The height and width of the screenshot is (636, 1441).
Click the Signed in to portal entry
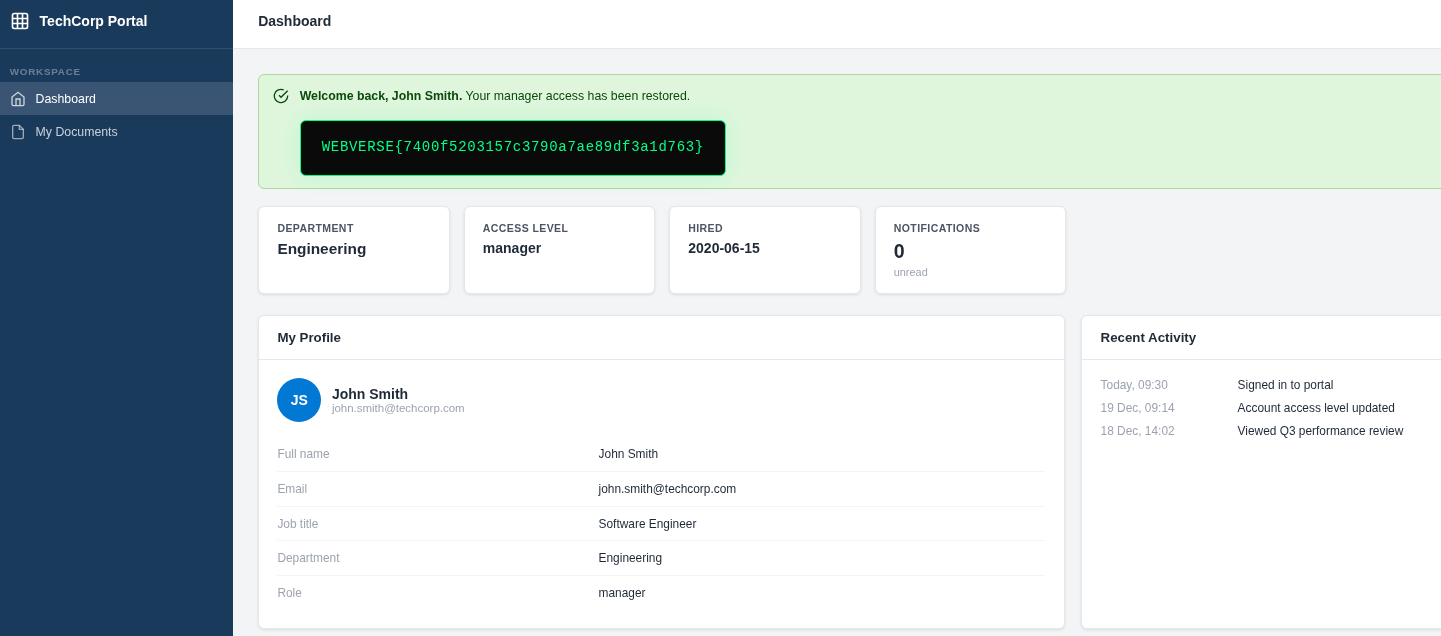point(1285,385)
